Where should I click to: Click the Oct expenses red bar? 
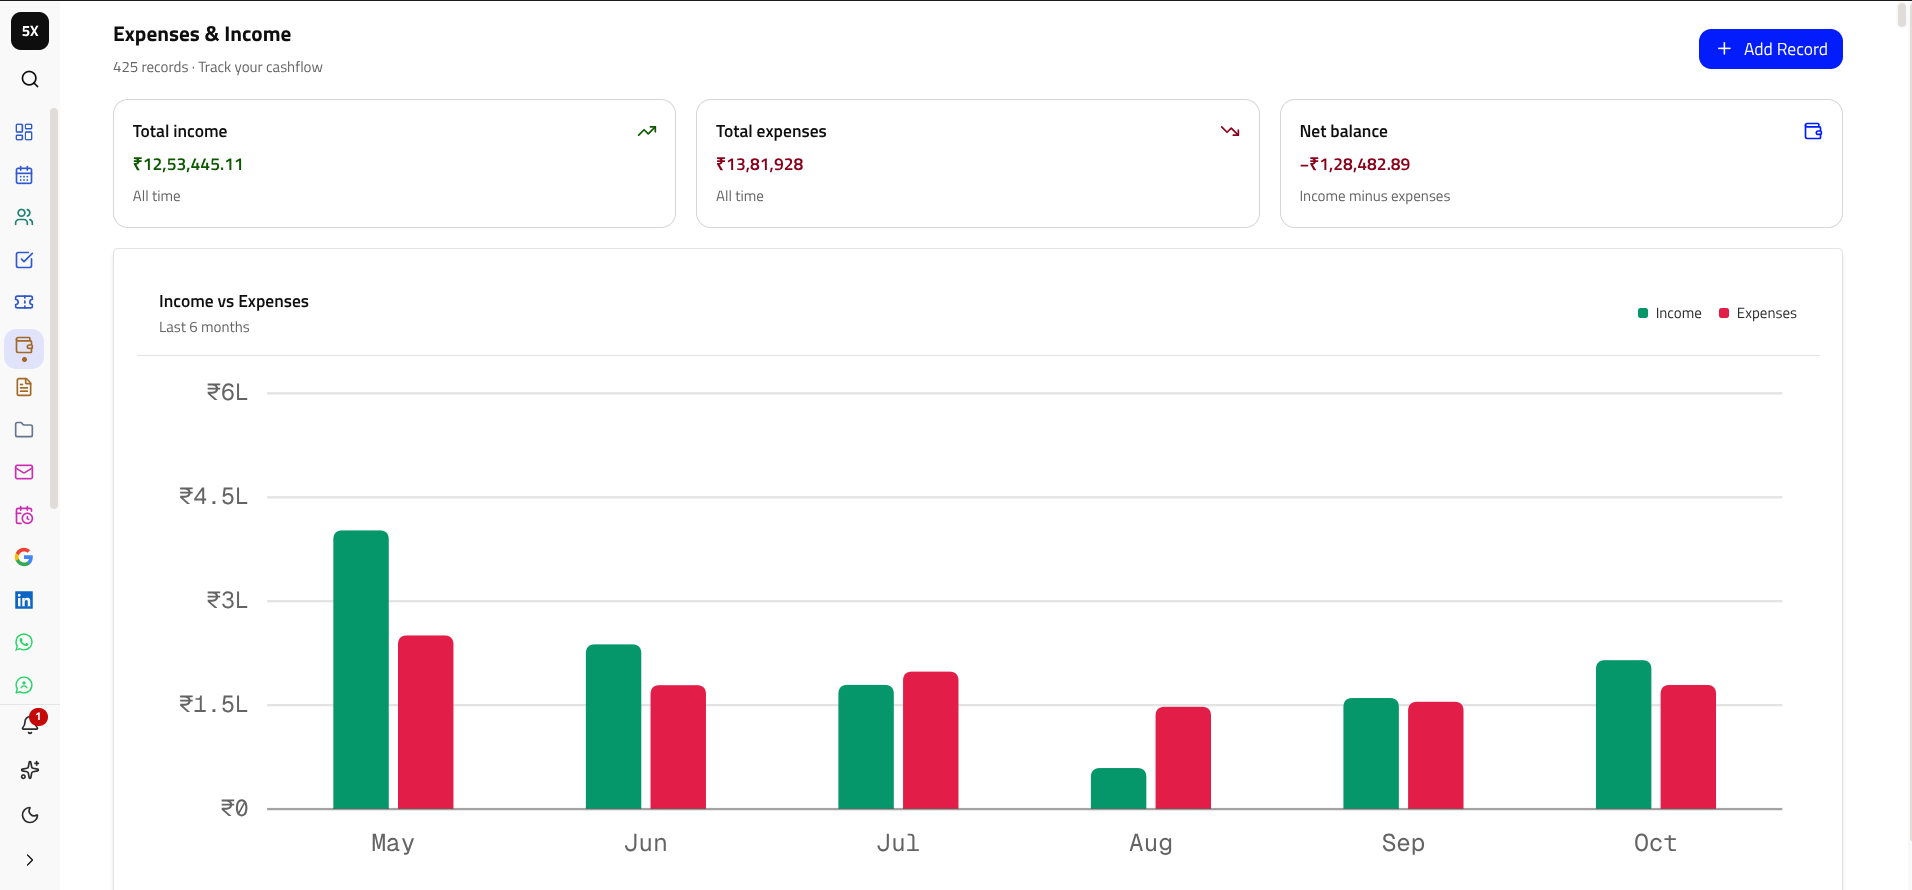[x=1688, y=747]
